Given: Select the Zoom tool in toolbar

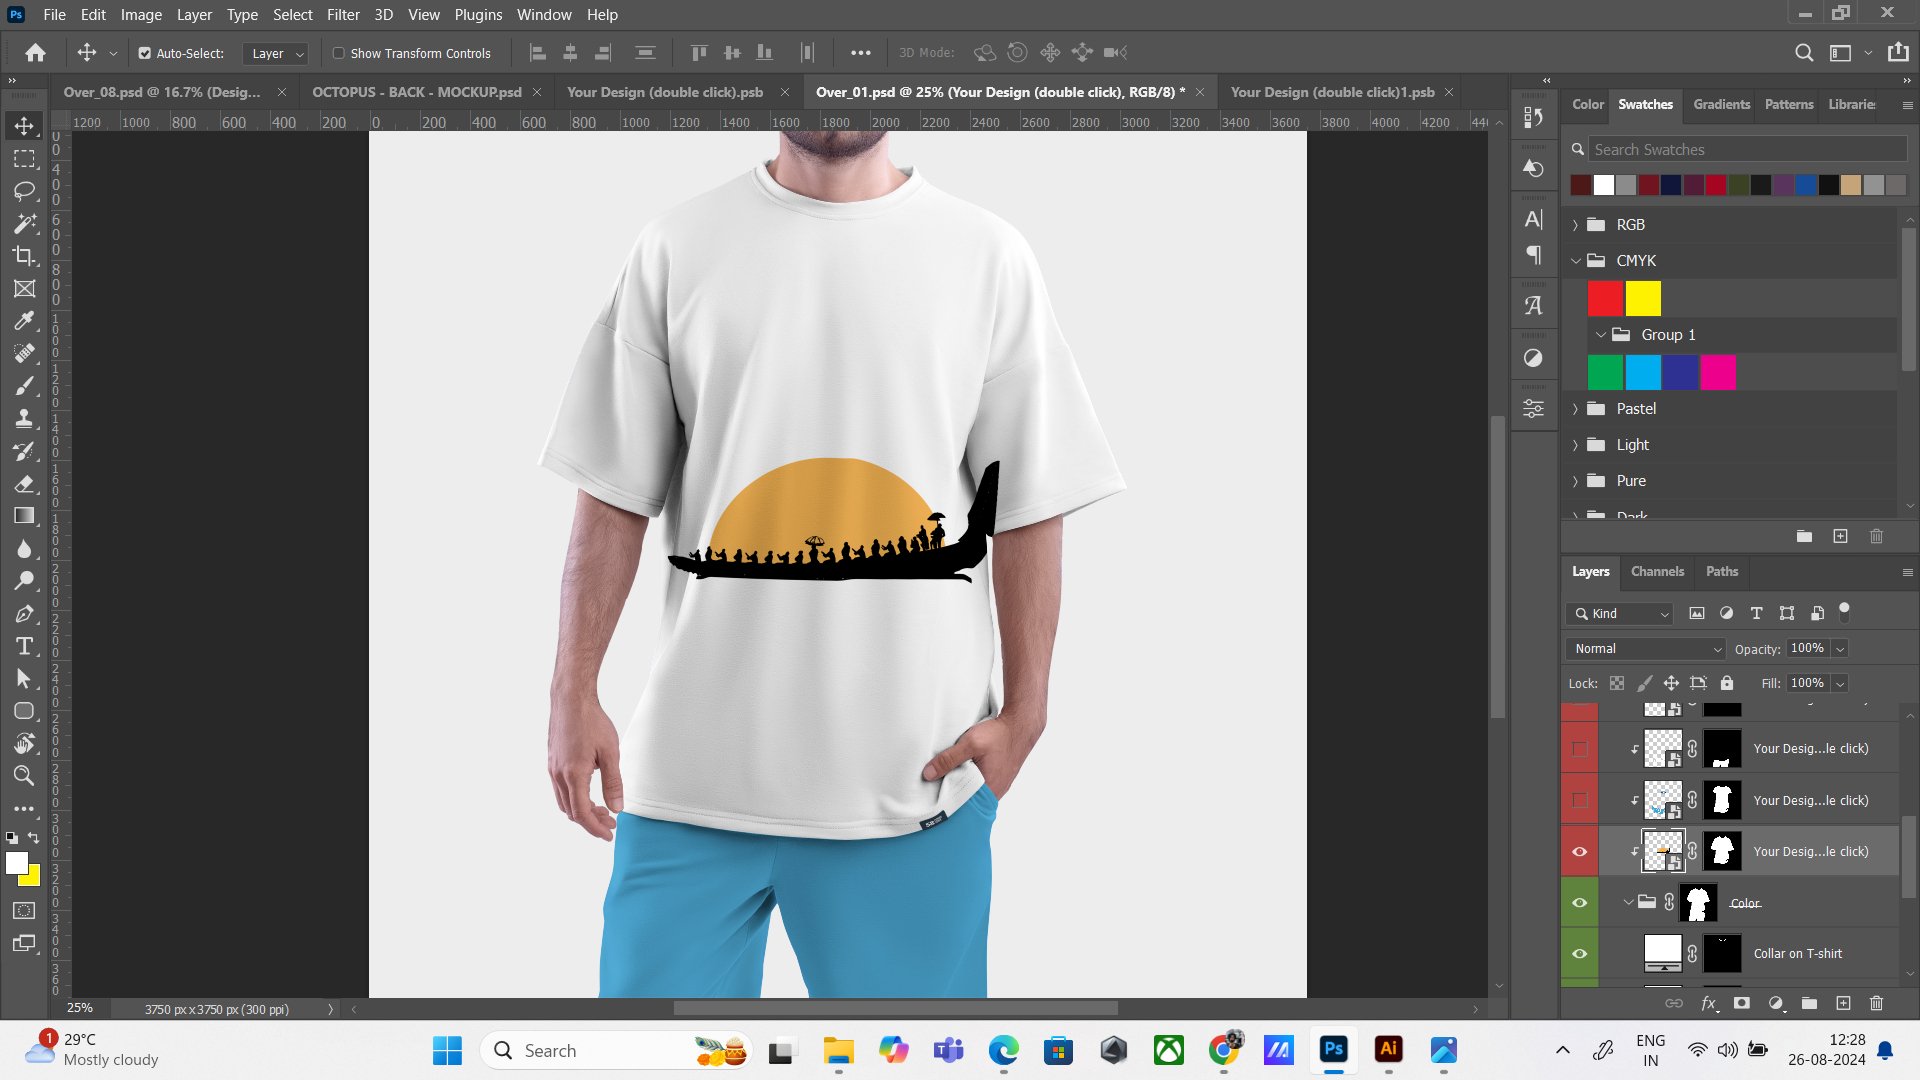Looking at the screenshot, I should (x=24, y=775).
